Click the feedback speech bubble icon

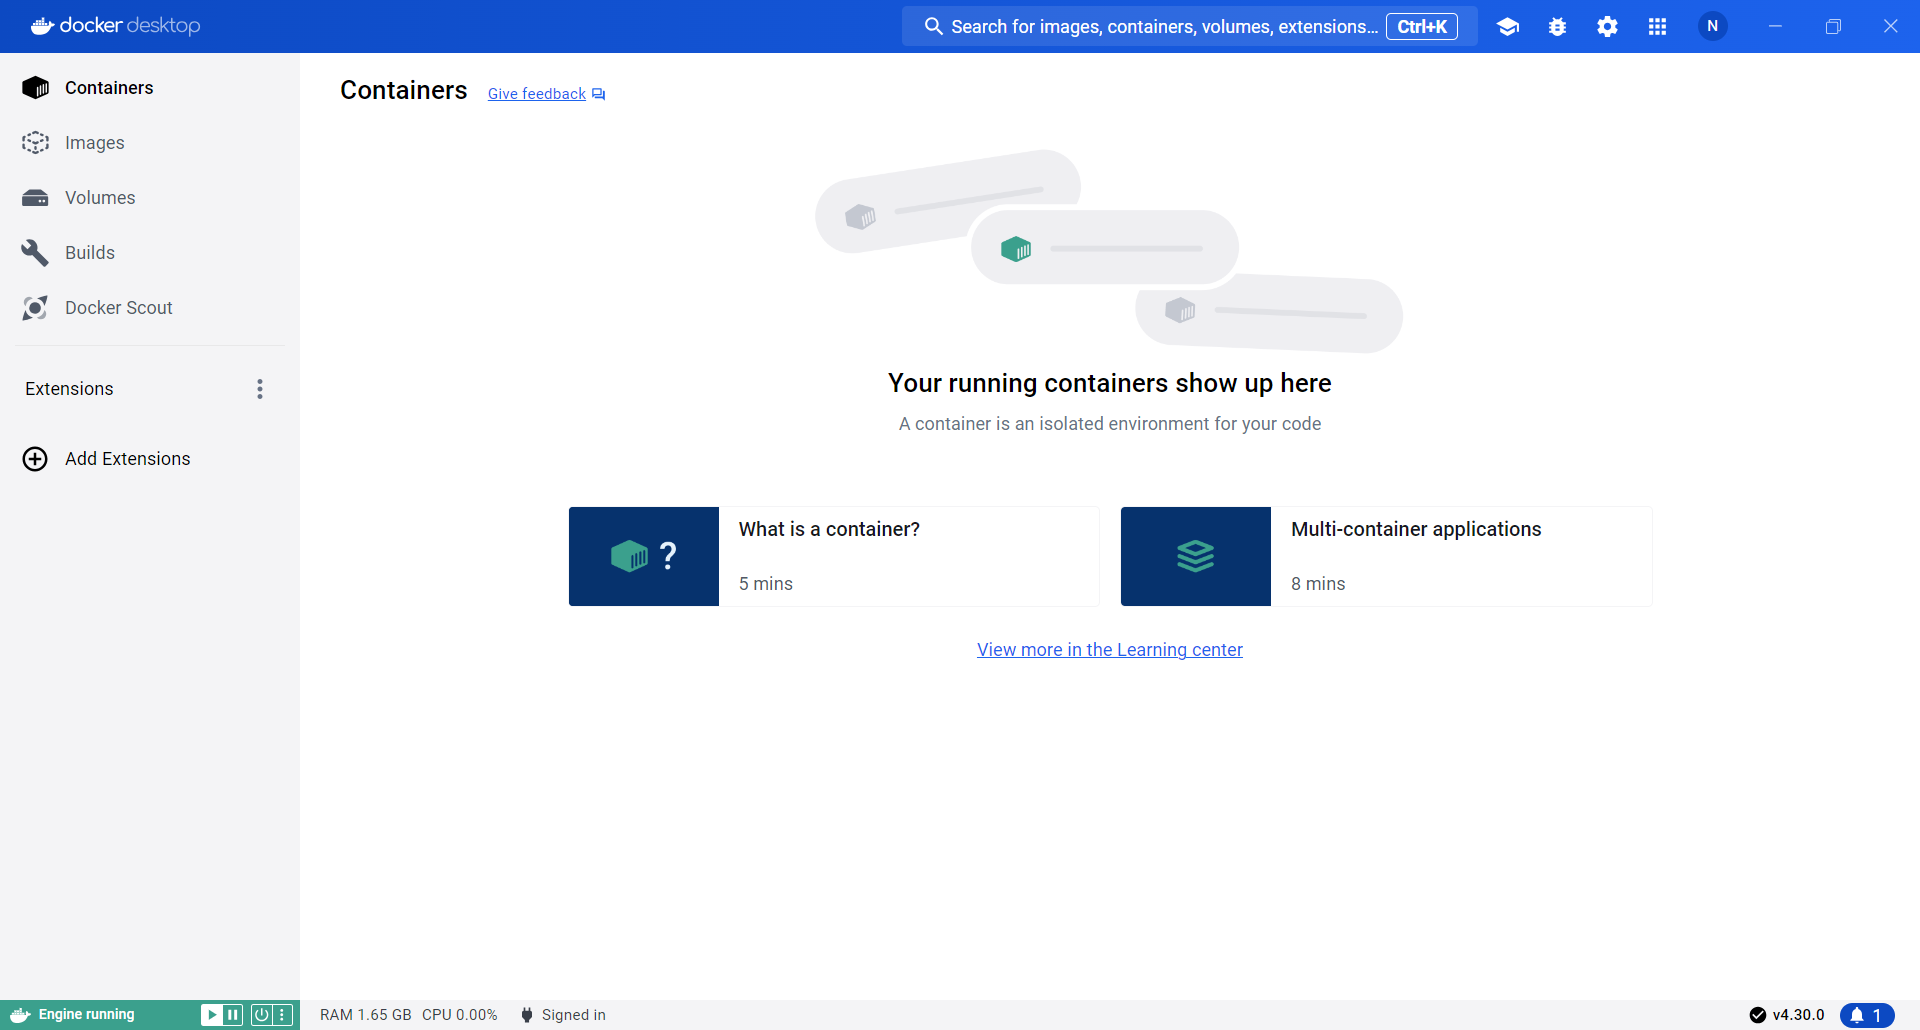pos(598,94)
